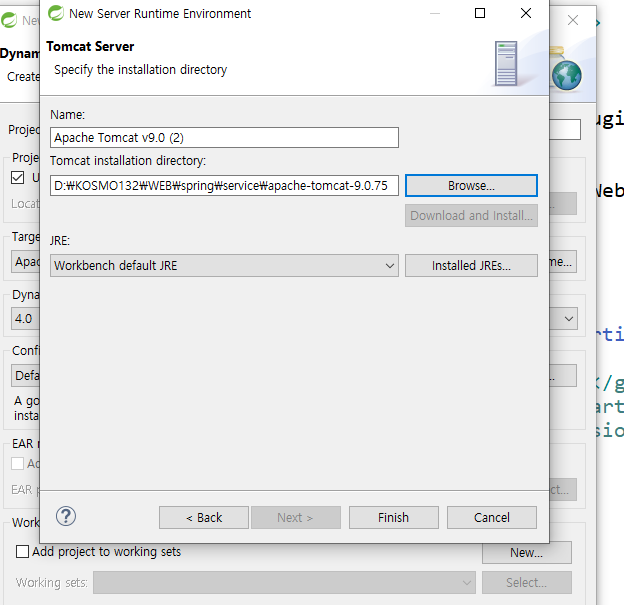This screenshot has width=624, height=605.
Task: Click the Cancel button
Action: [x=492, y=517]
